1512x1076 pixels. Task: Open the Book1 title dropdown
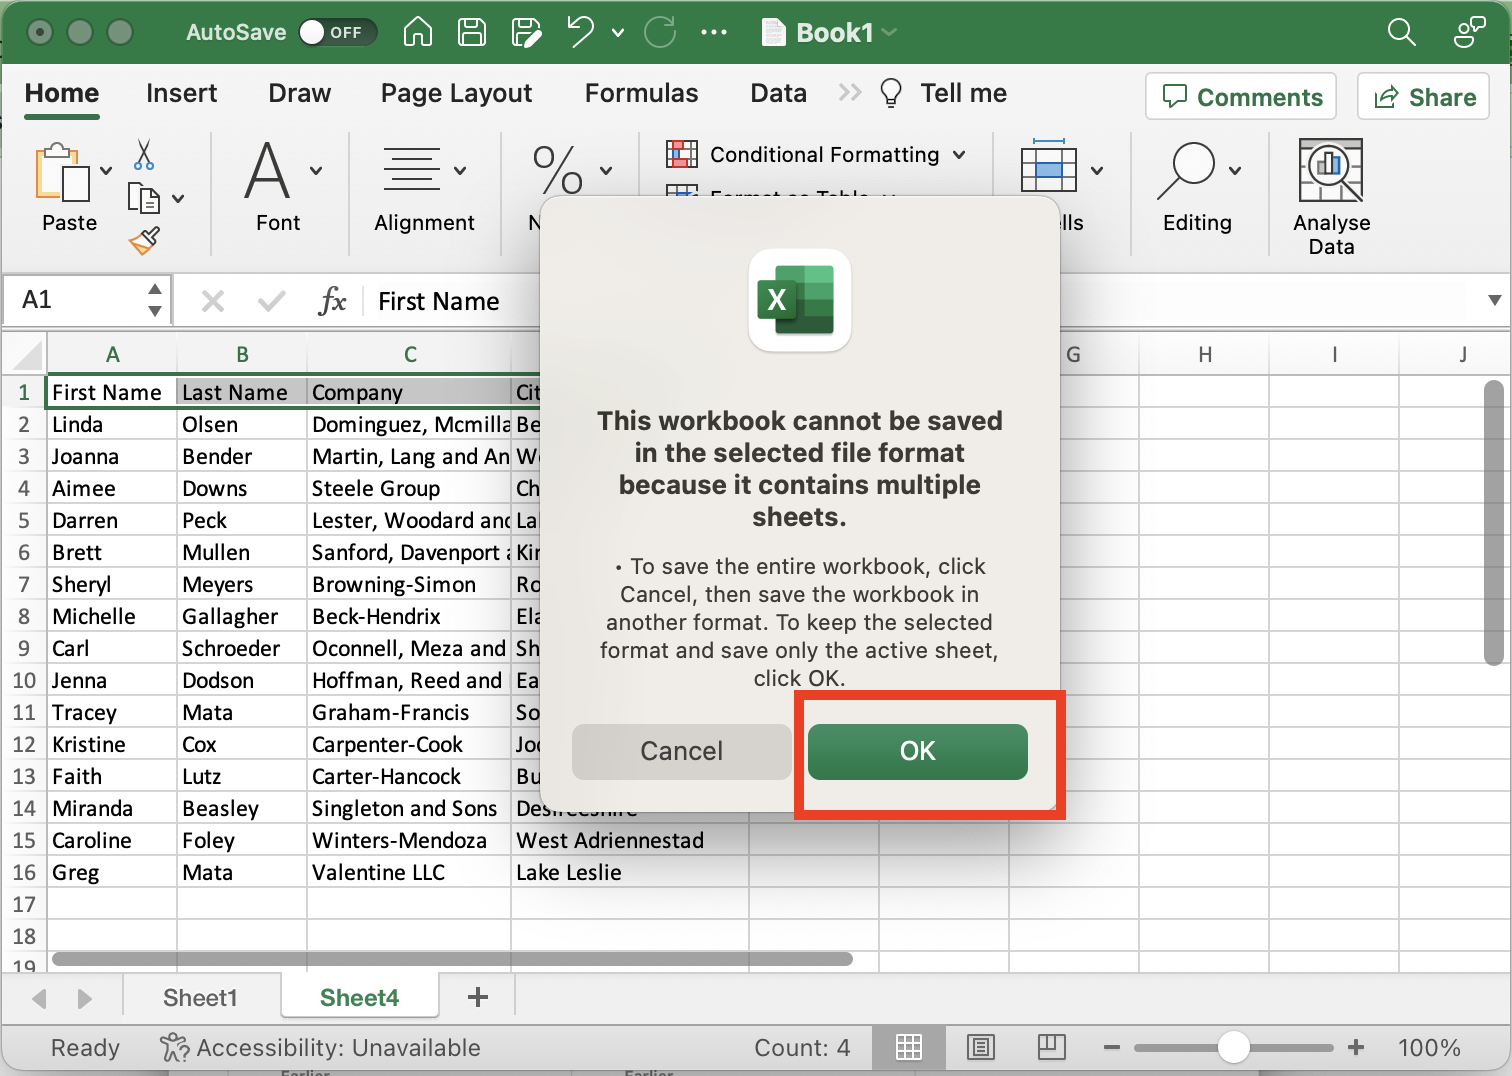click(888, 32)
